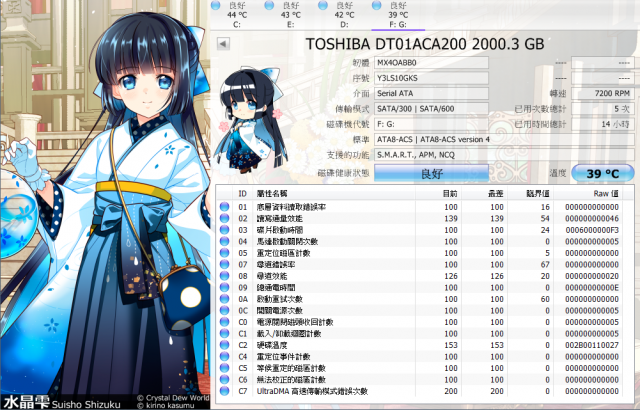Select raw value 00000000000E in row 09
The image size is (640, 410).
[x=592, y=288]
